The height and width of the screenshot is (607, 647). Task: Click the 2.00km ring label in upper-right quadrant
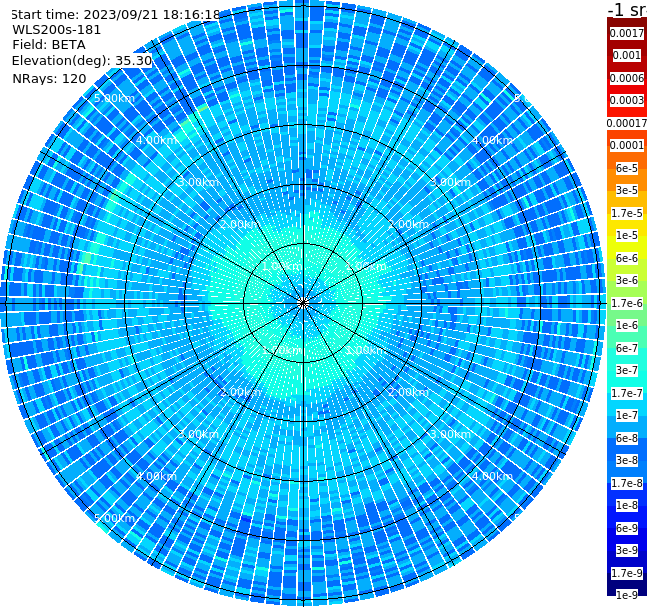(408, 224)
